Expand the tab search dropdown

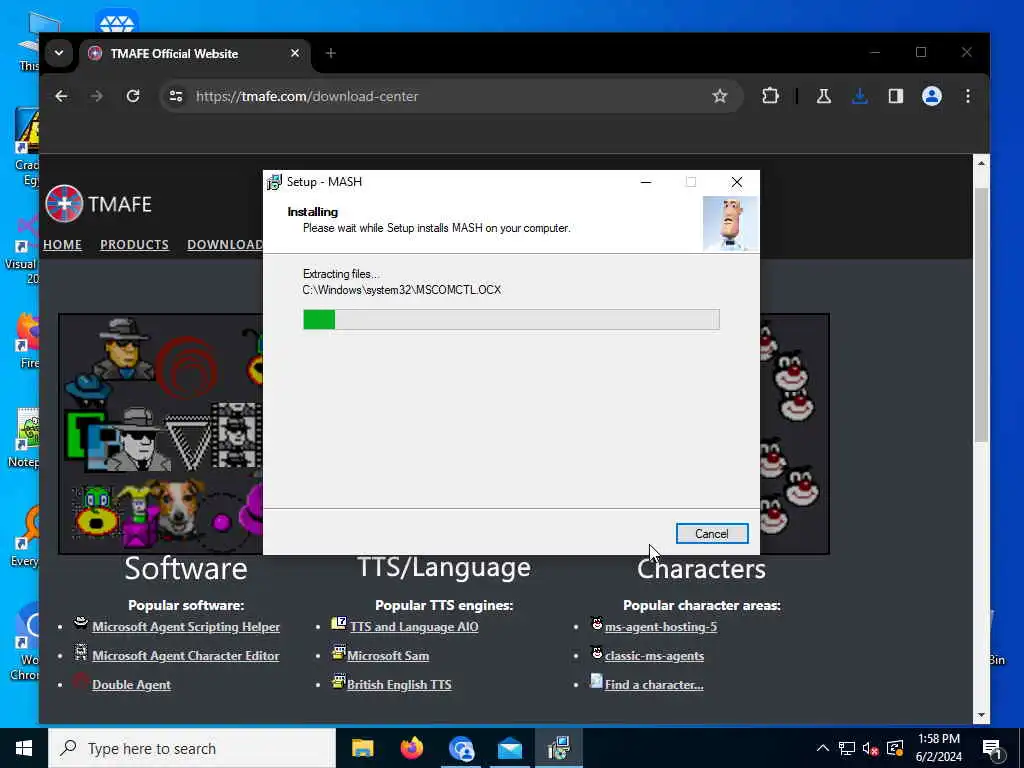(59, 53)
